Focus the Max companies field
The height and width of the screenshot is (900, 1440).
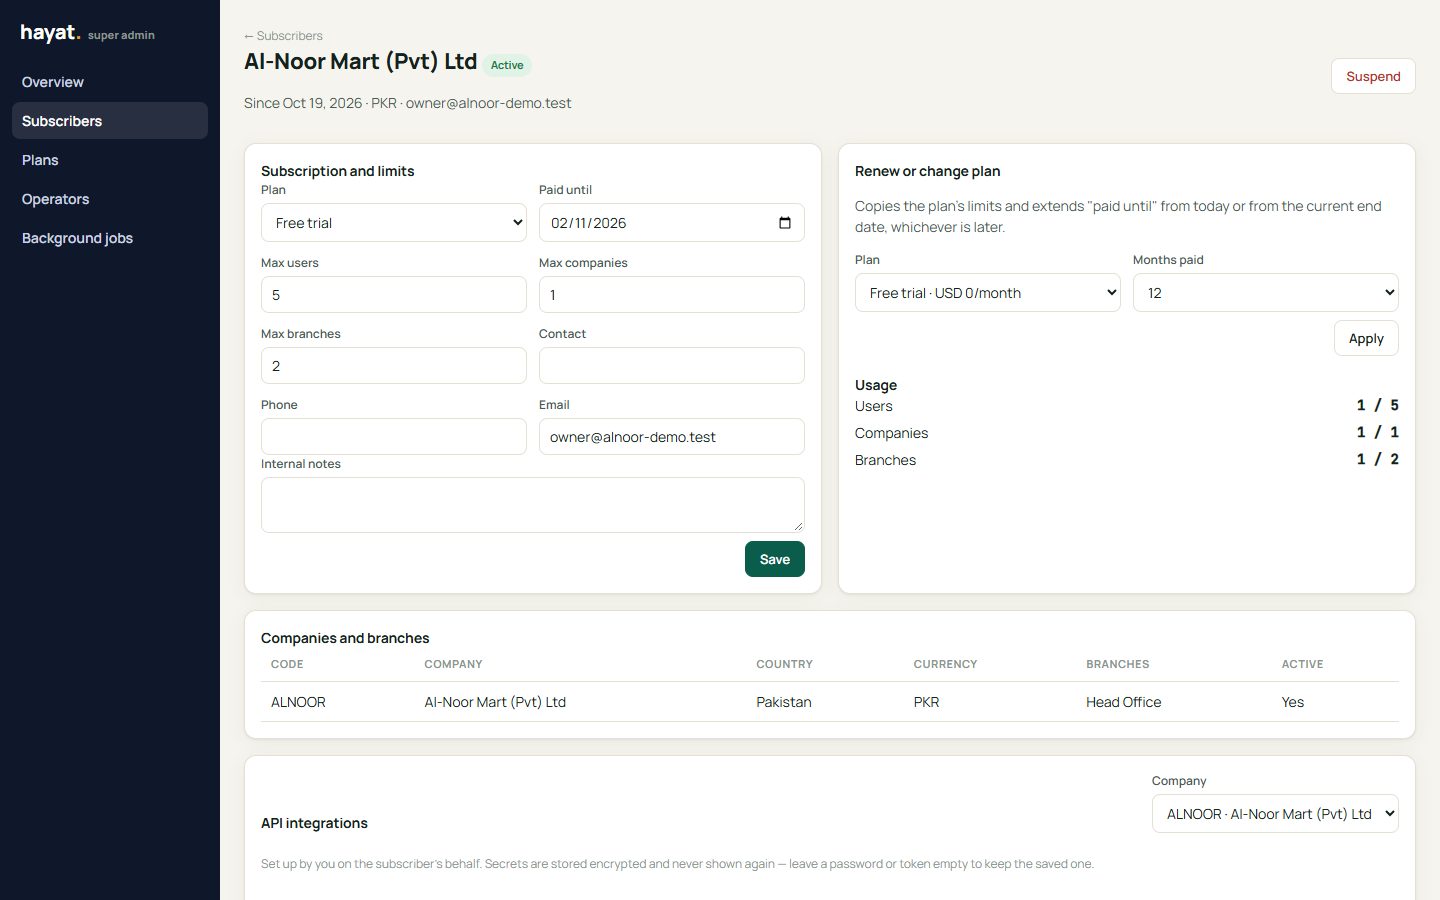coord(672,295)
